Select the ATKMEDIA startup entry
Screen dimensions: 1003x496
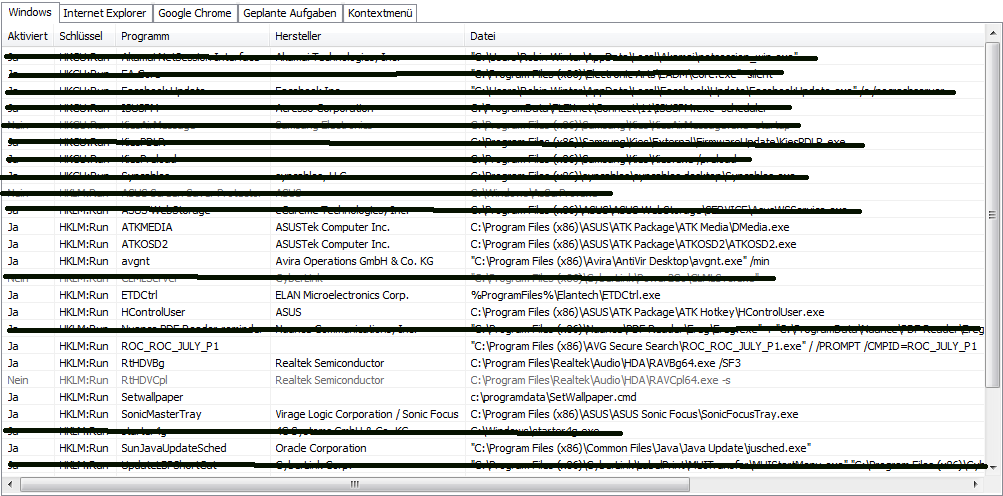[146, 227]
